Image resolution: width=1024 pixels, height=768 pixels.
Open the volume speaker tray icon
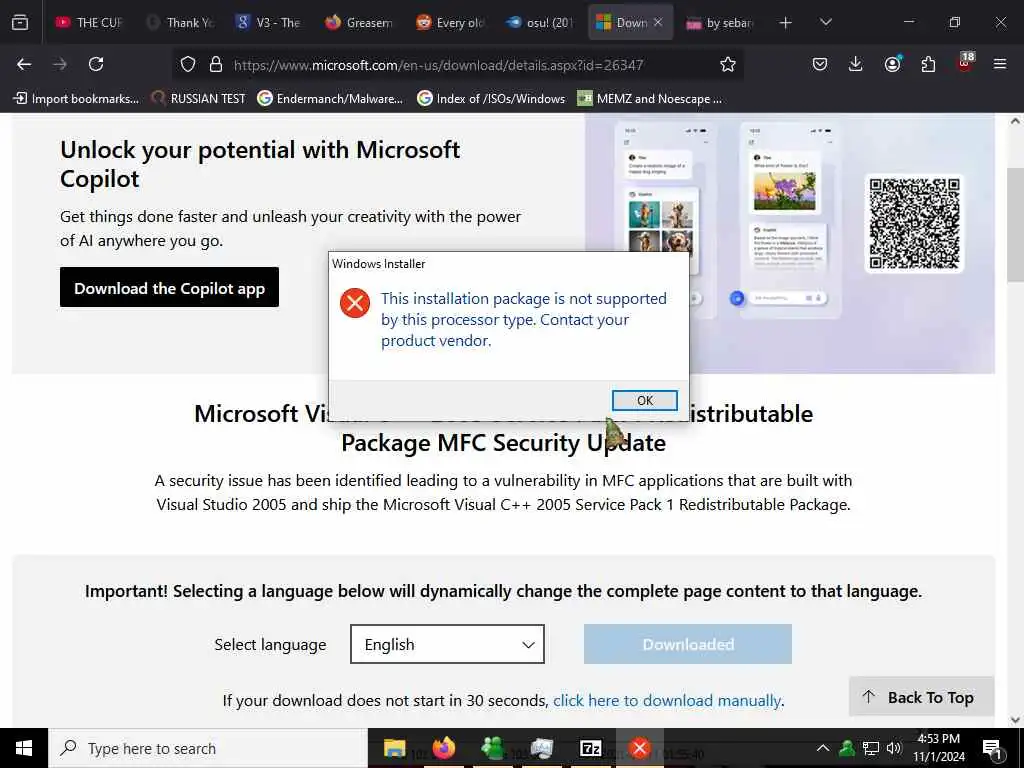point(894,748)
